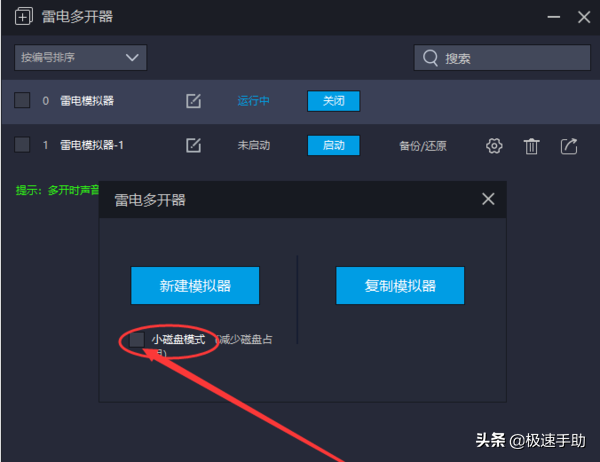
Task: Click the green 提示 hint text
Action: pos(57,190)
